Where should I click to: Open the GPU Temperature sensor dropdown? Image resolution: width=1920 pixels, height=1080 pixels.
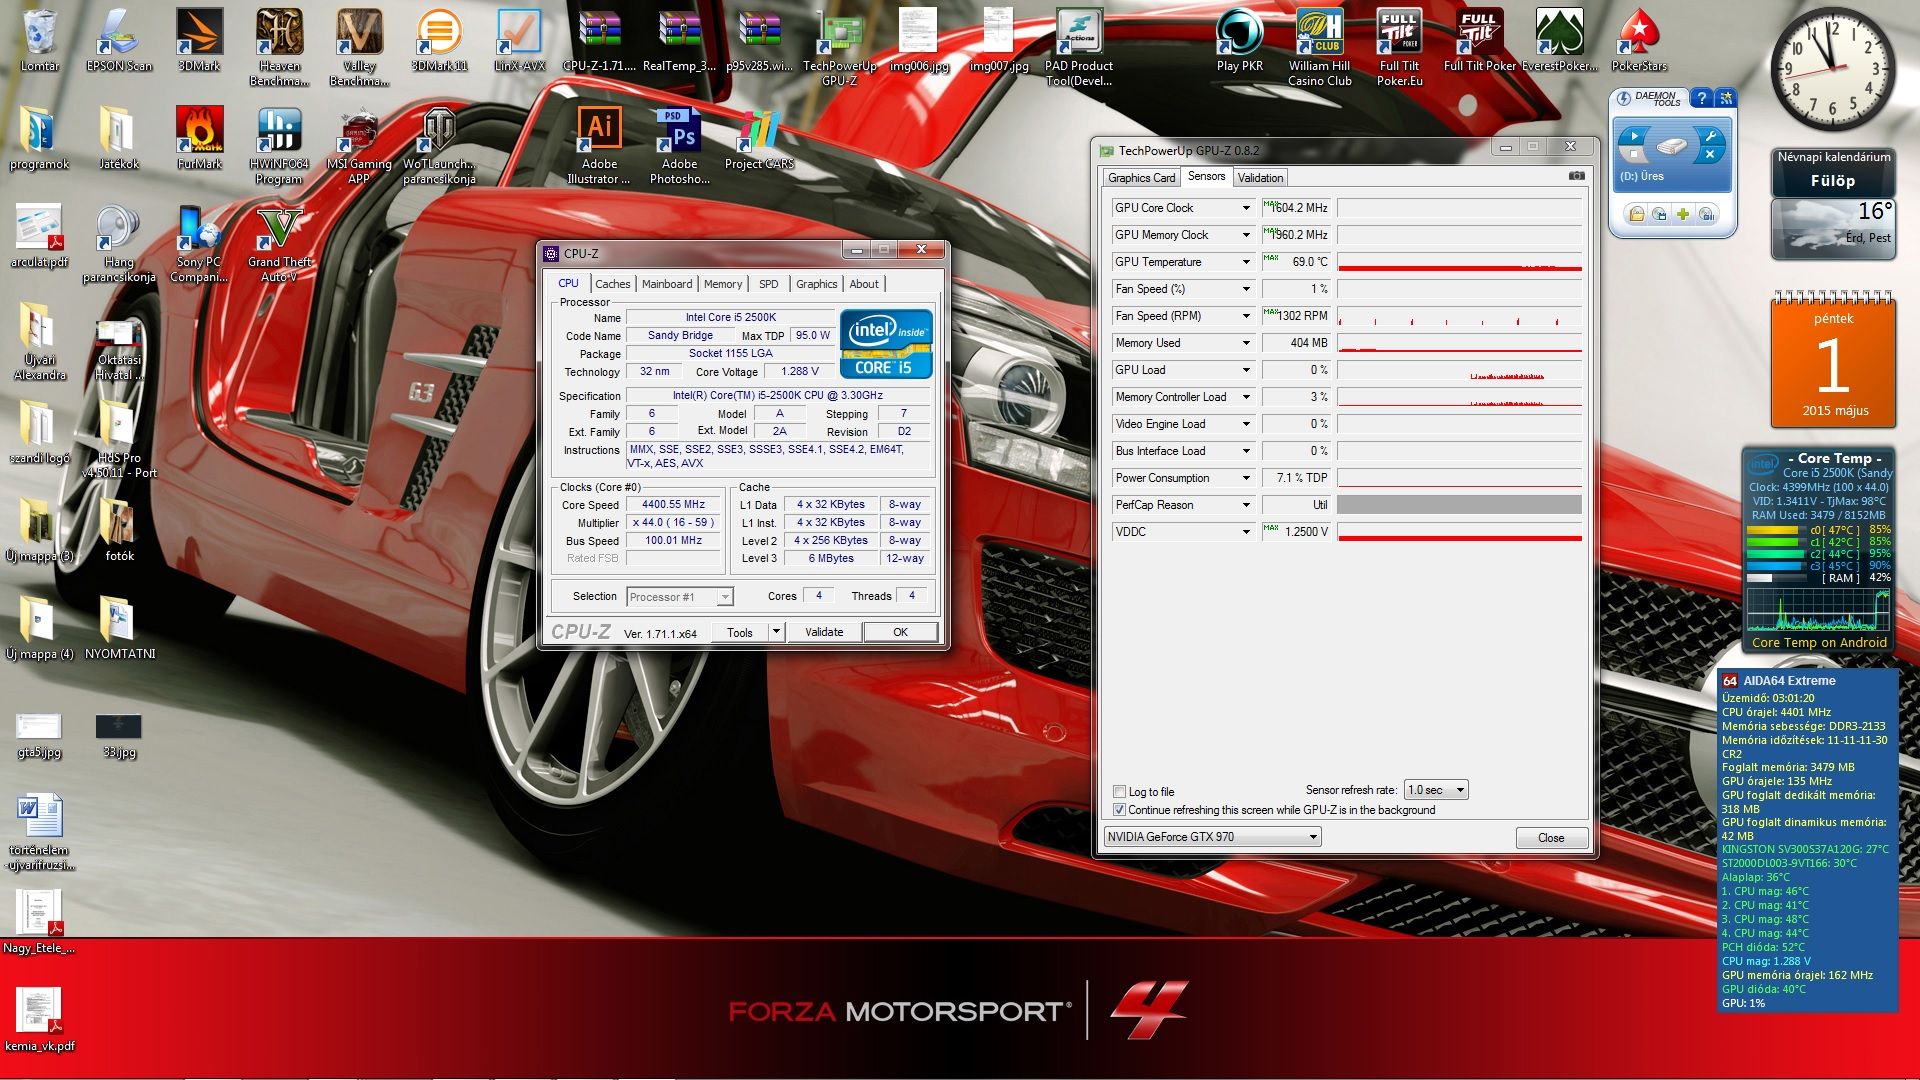(1246, 262)
